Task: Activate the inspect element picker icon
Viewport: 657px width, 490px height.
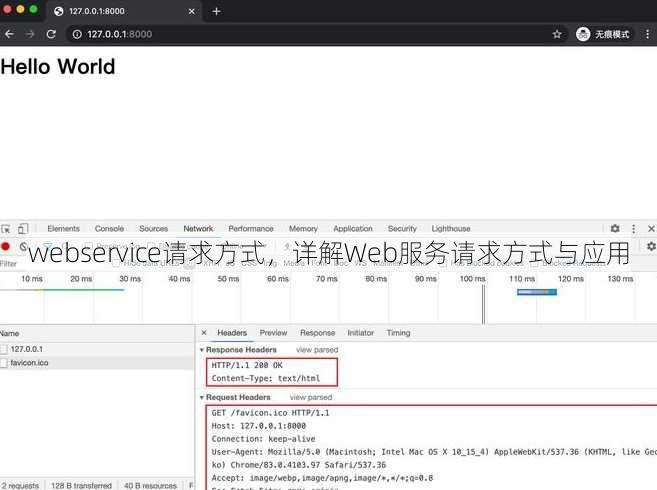Action: [x=6, y=229]
